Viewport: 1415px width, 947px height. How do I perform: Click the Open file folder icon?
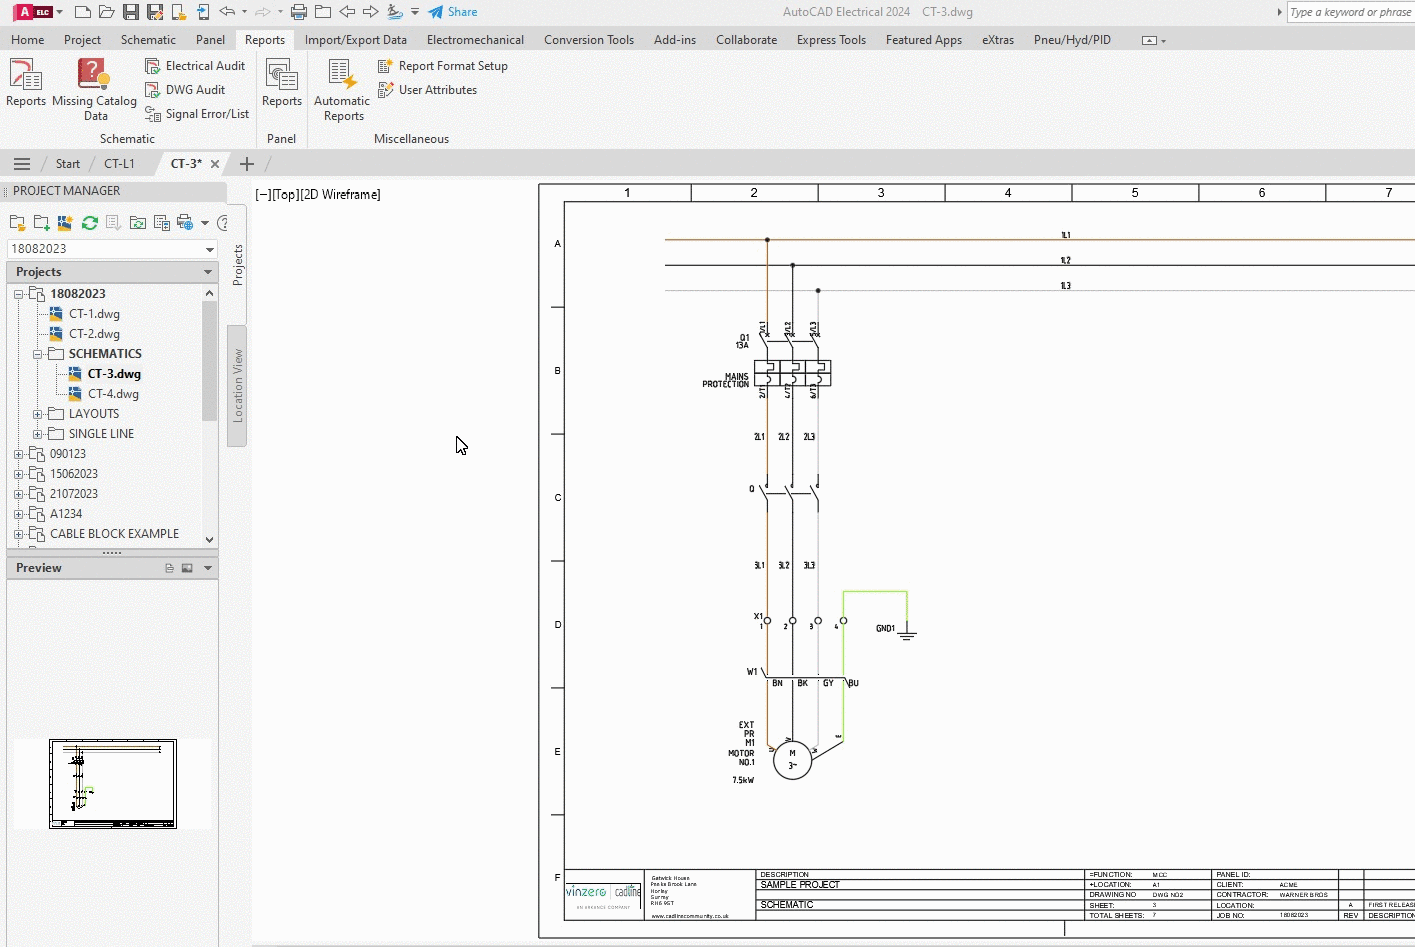tap(107, 12)
